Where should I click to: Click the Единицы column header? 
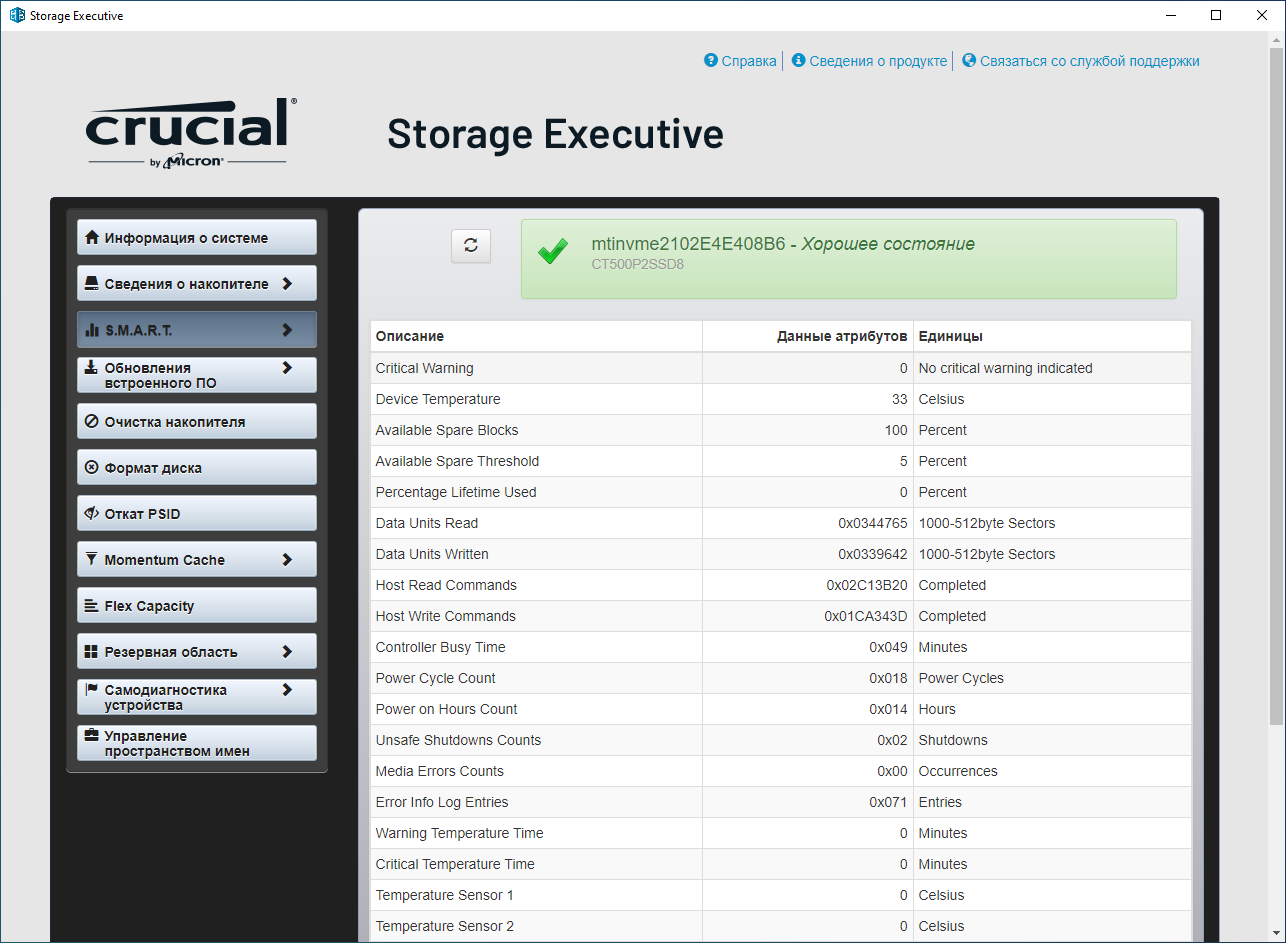tap(1052, 336)
